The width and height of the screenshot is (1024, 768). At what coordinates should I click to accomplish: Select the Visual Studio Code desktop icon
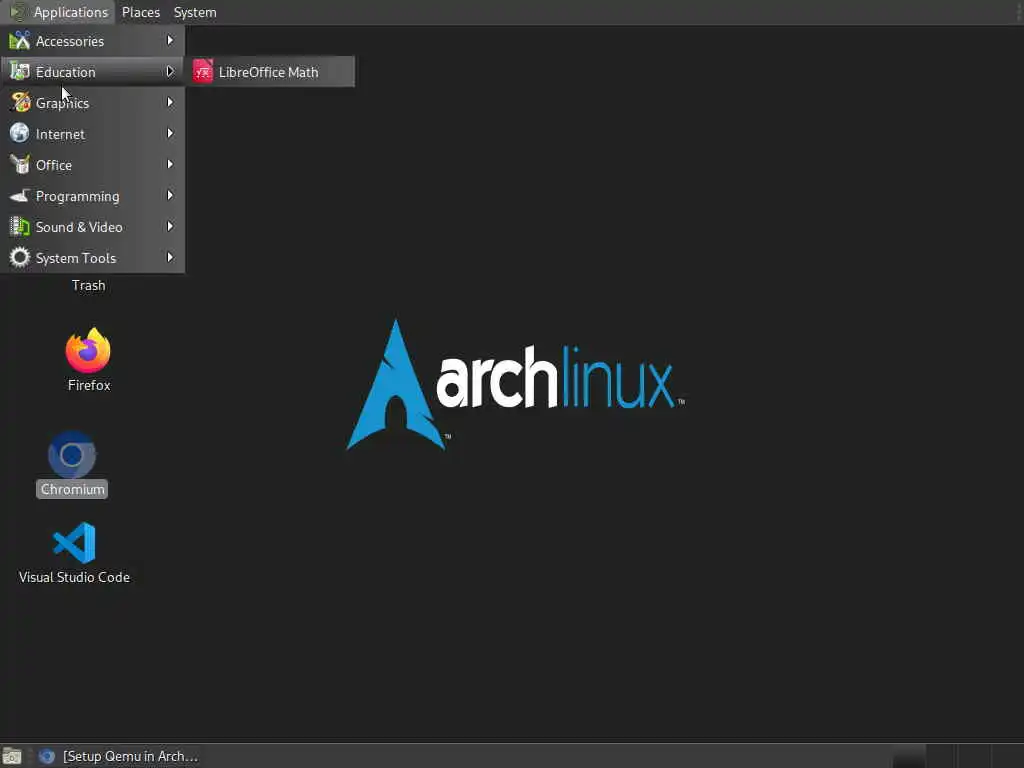coord(74,542)
